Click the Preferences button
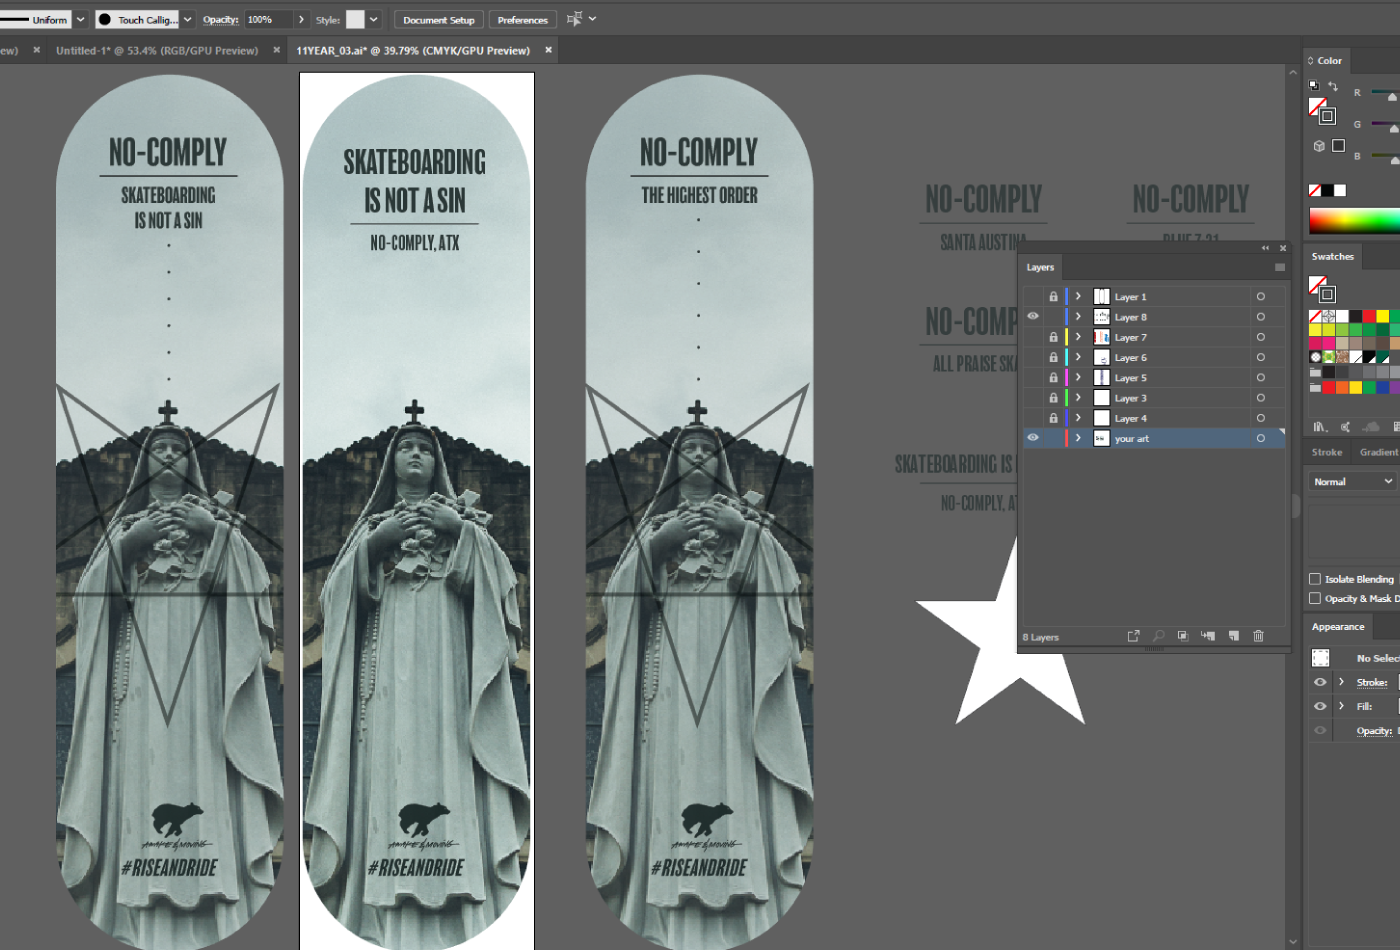1400x950 pixels. point(523,19)
